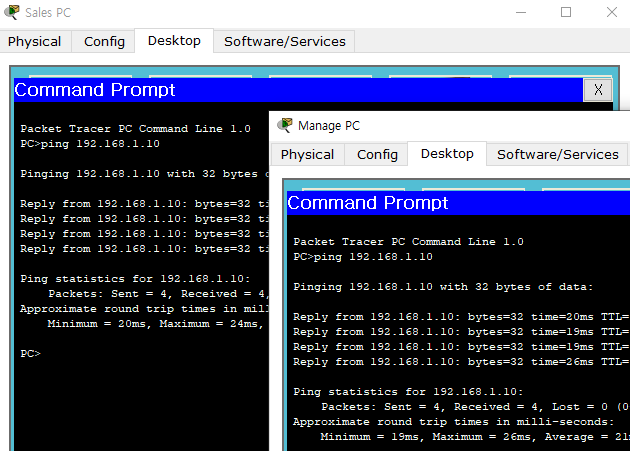Click 'Packets: Sent = 4, Received = 4' in Manage PC
The width and height of the screenshot is (630, 451).
(x=432, y=407)
